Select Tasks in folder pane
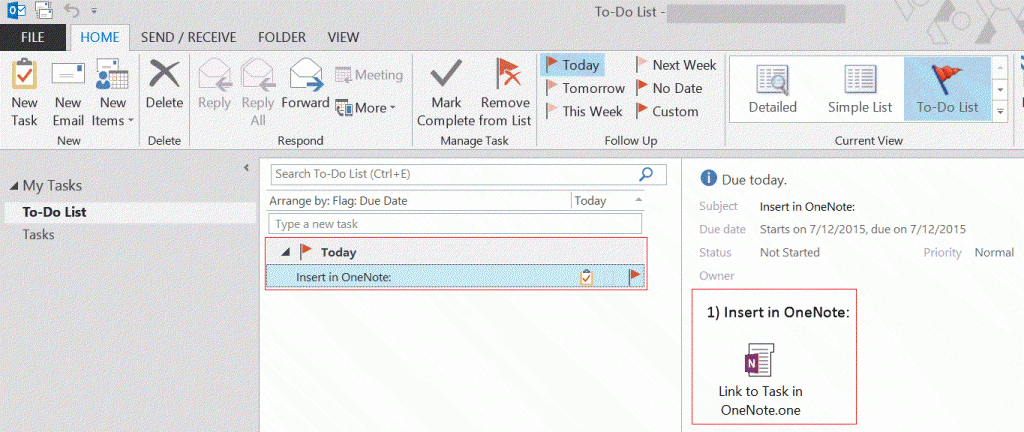 pyautogui.click(x=39, y=234)
